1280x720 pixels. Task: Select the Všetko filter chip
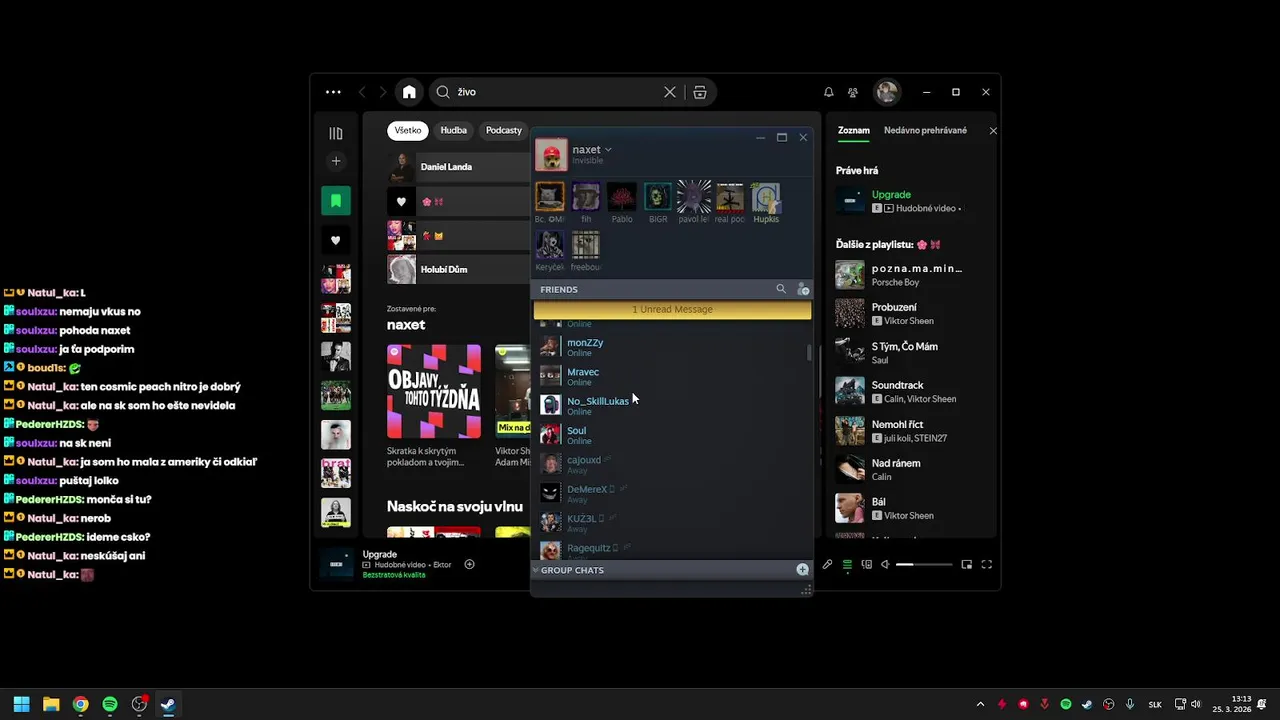pyautogui.click(x=408, y=130)
